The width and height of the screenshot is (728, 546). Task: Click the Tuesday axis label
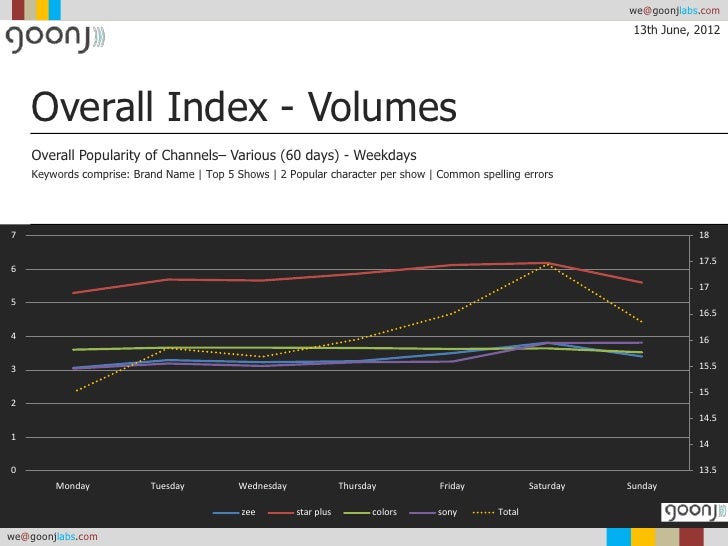tap(168, 486)
